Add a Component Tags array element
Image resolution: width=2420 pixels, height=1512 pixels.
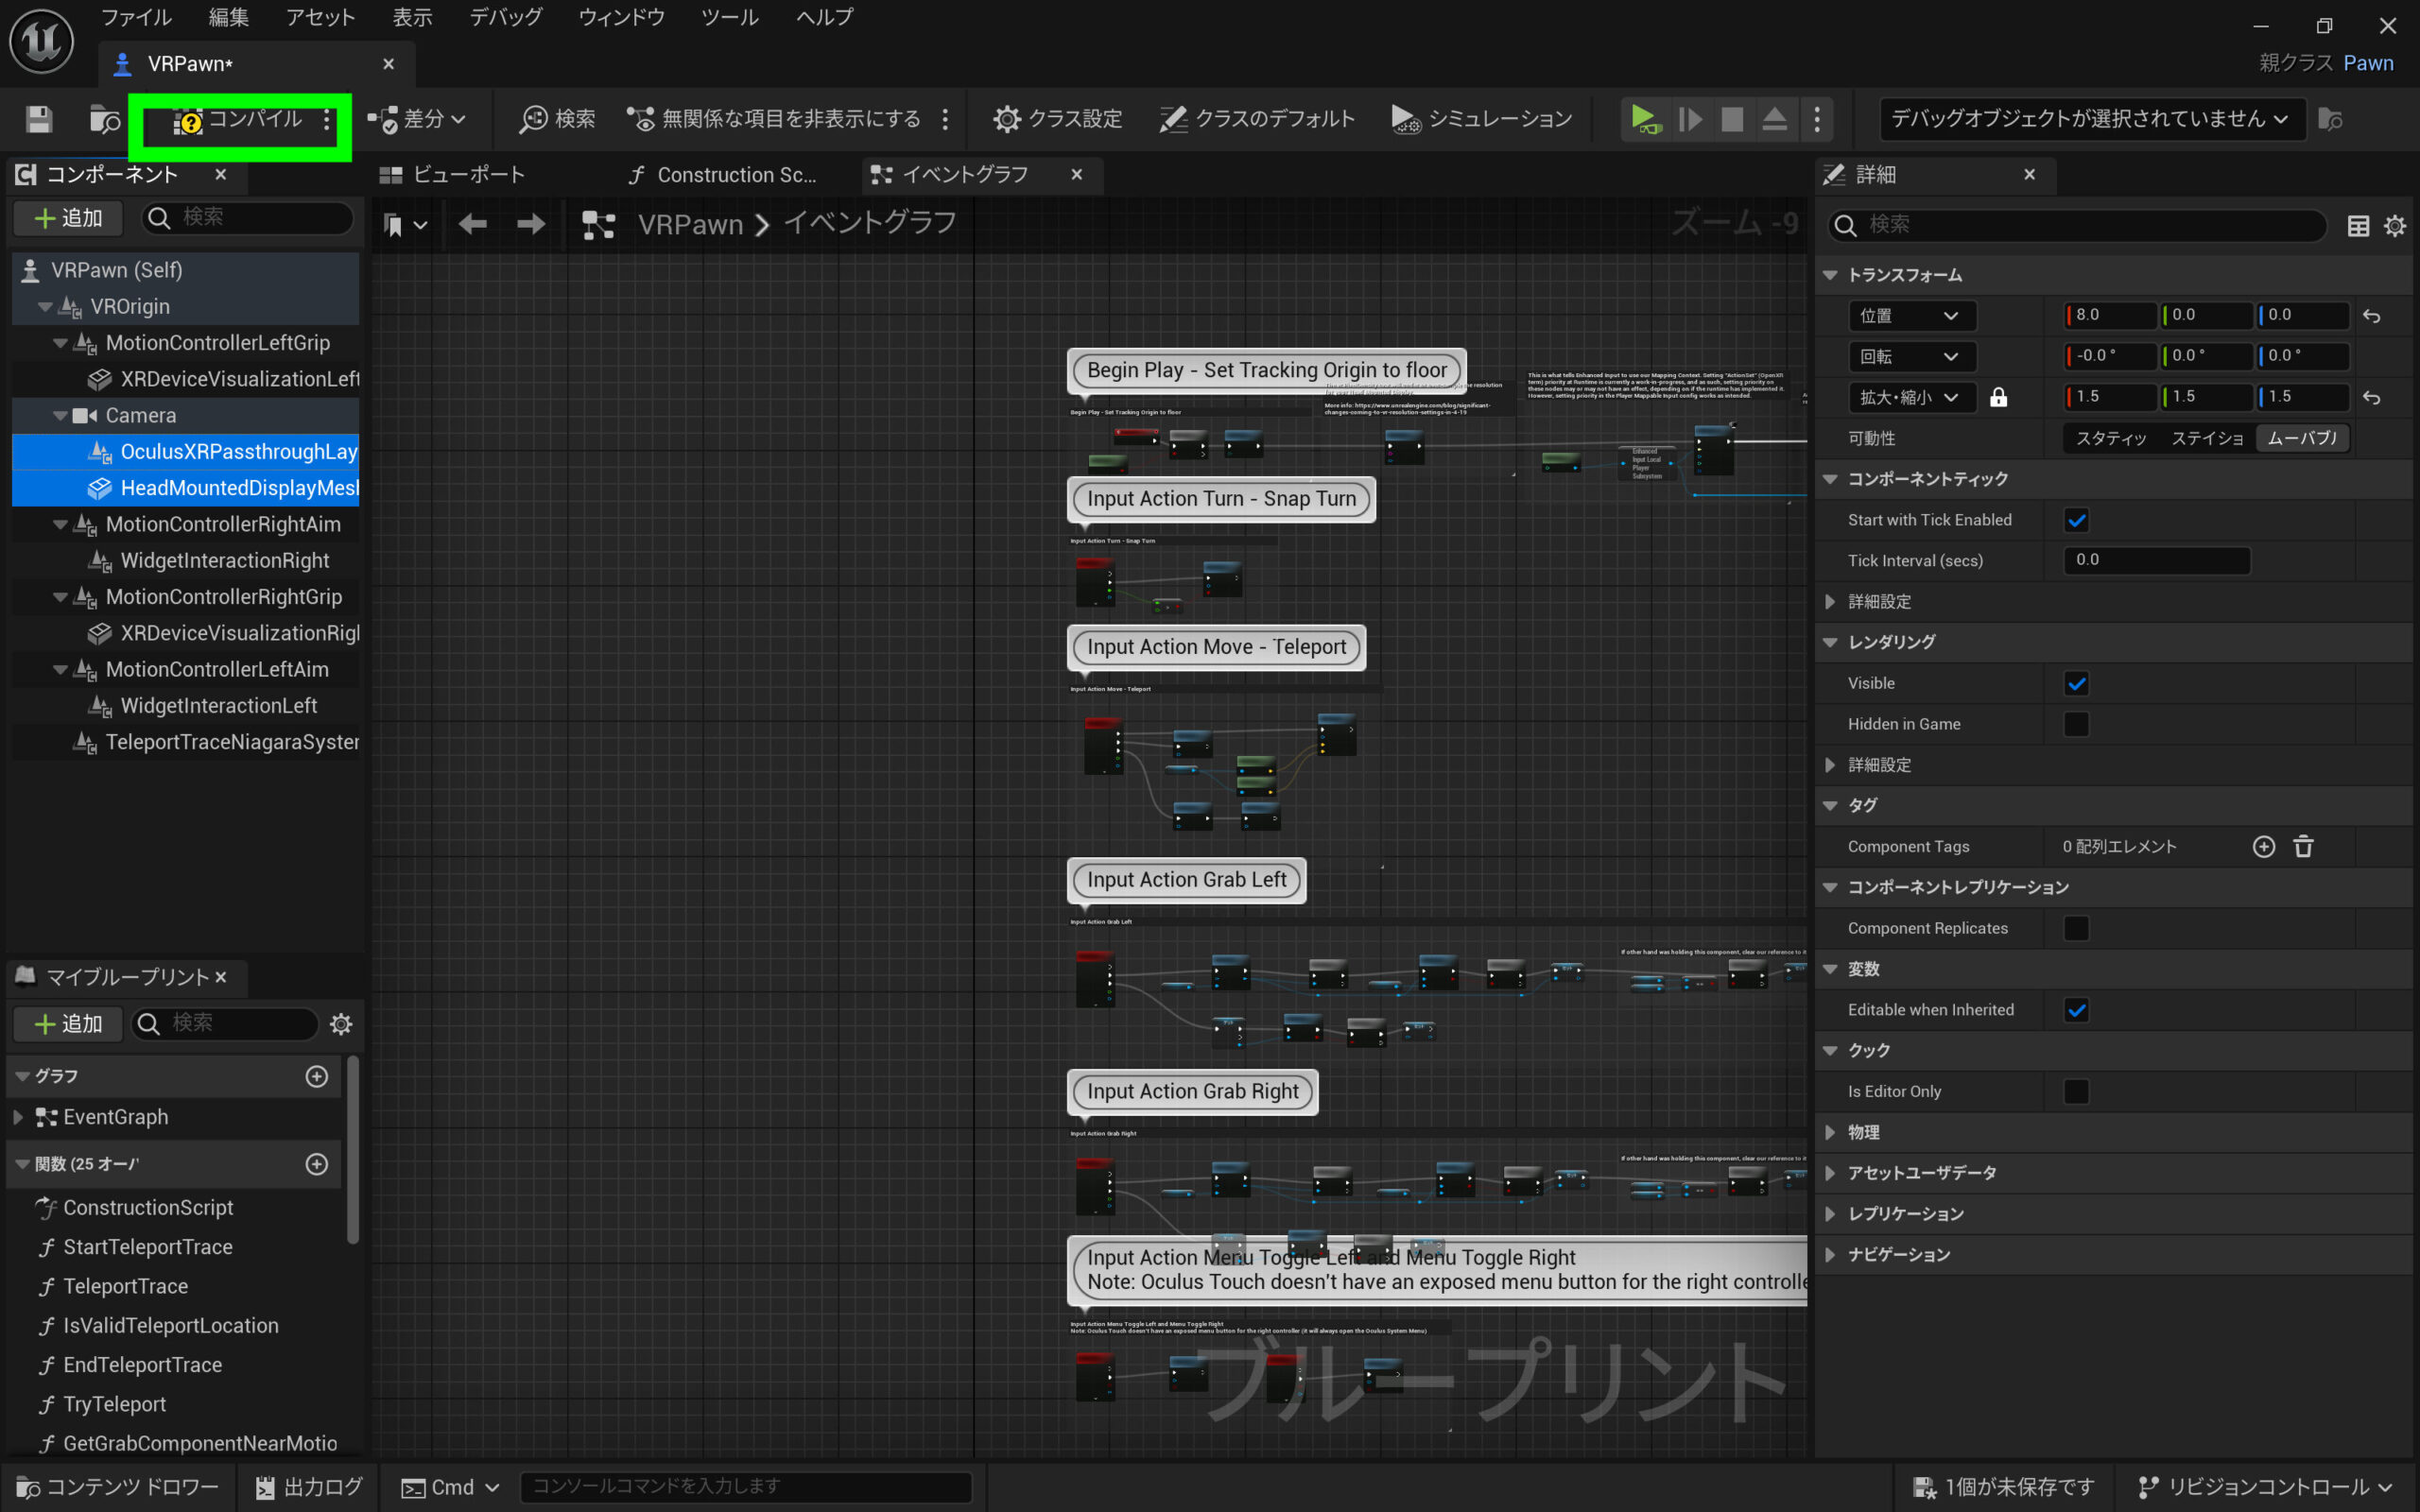tap(2263, 847)
